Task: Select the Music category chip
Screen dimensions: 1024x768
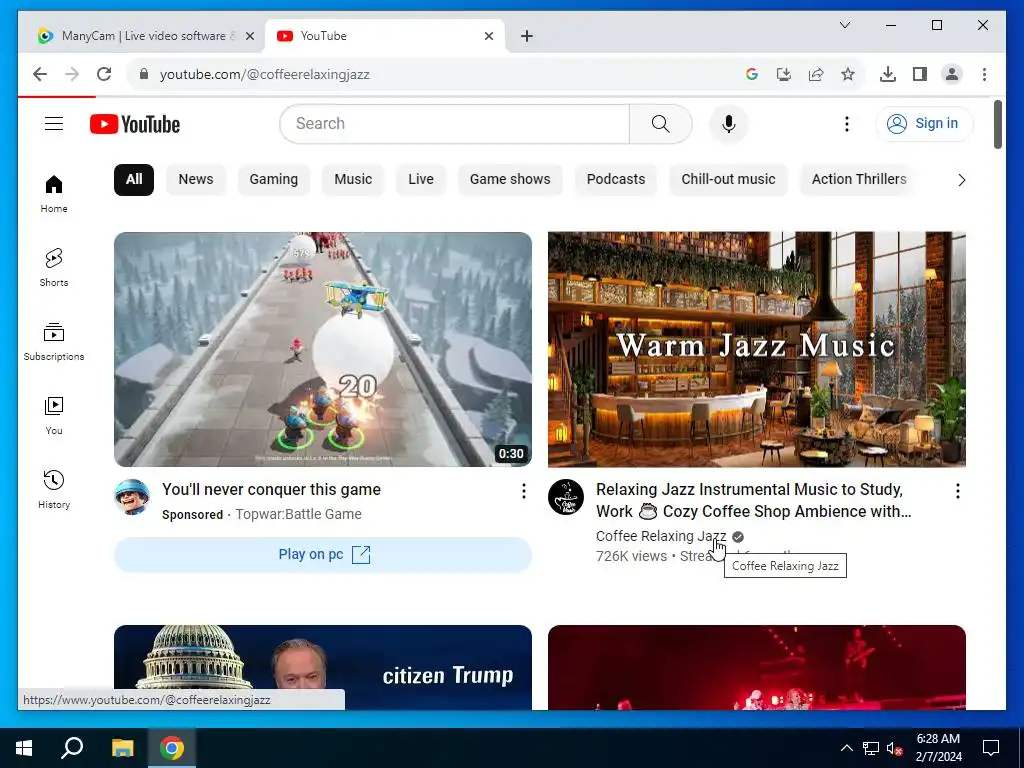Action: point(353,180)
